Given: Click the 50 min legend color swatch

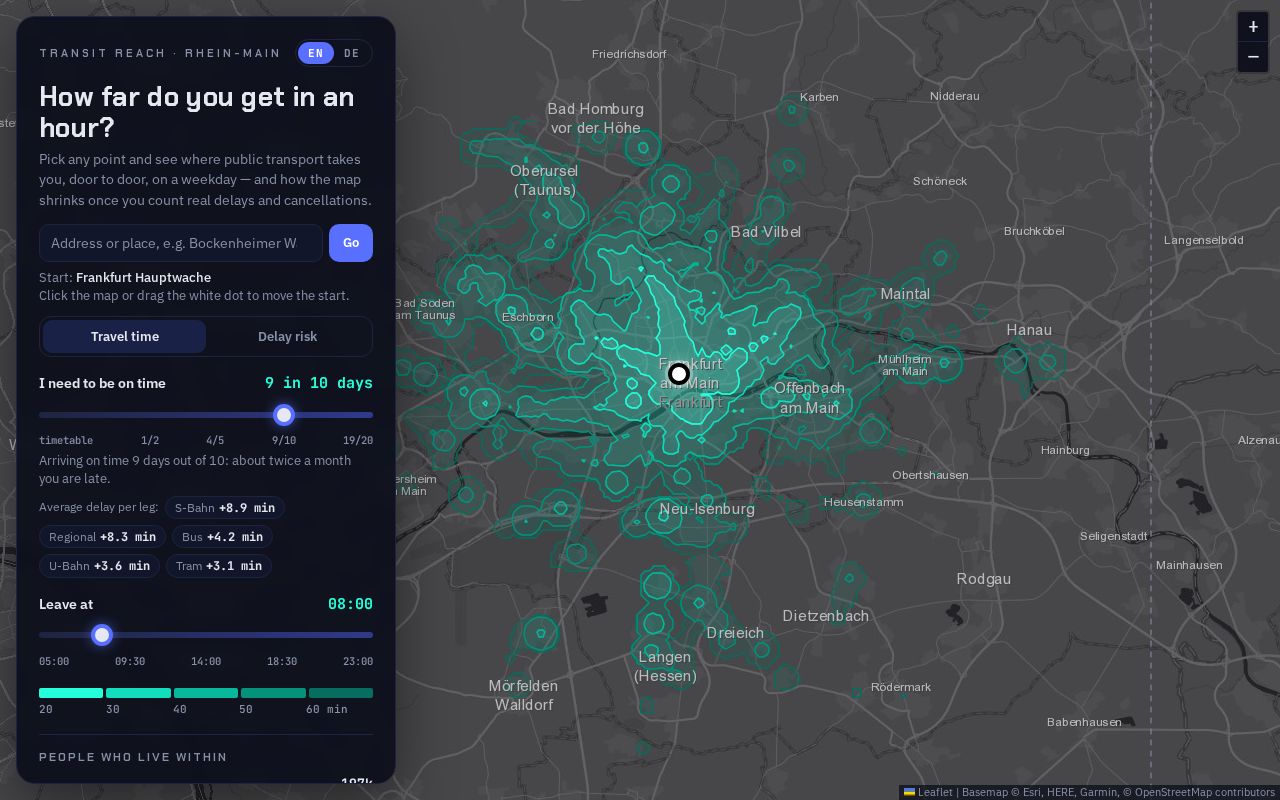Looking at the screenshot, I should 273,693.
